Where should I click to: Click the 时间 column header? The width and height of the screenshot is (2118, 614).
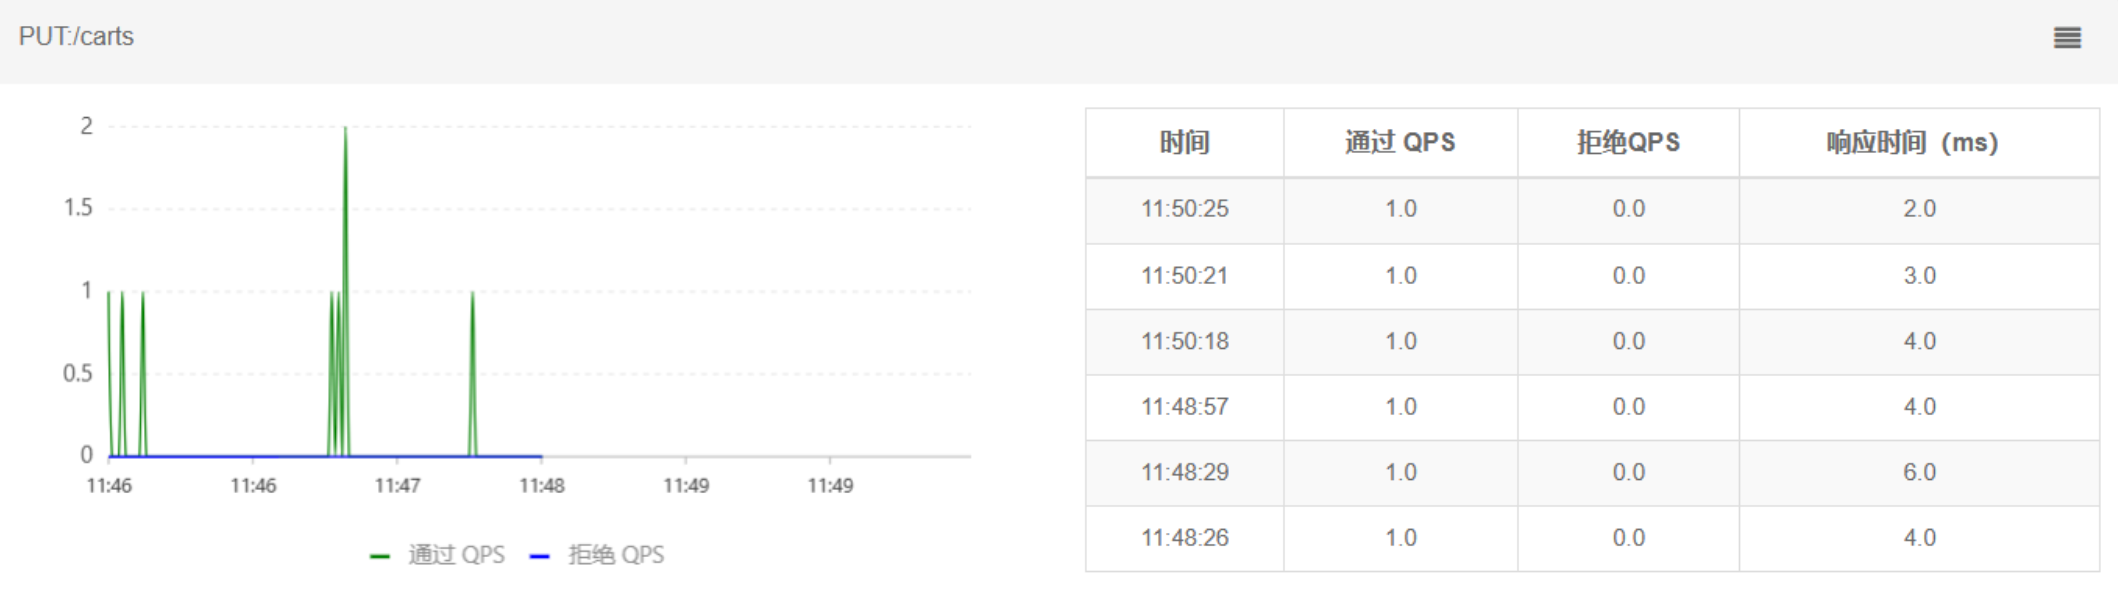1185,143
